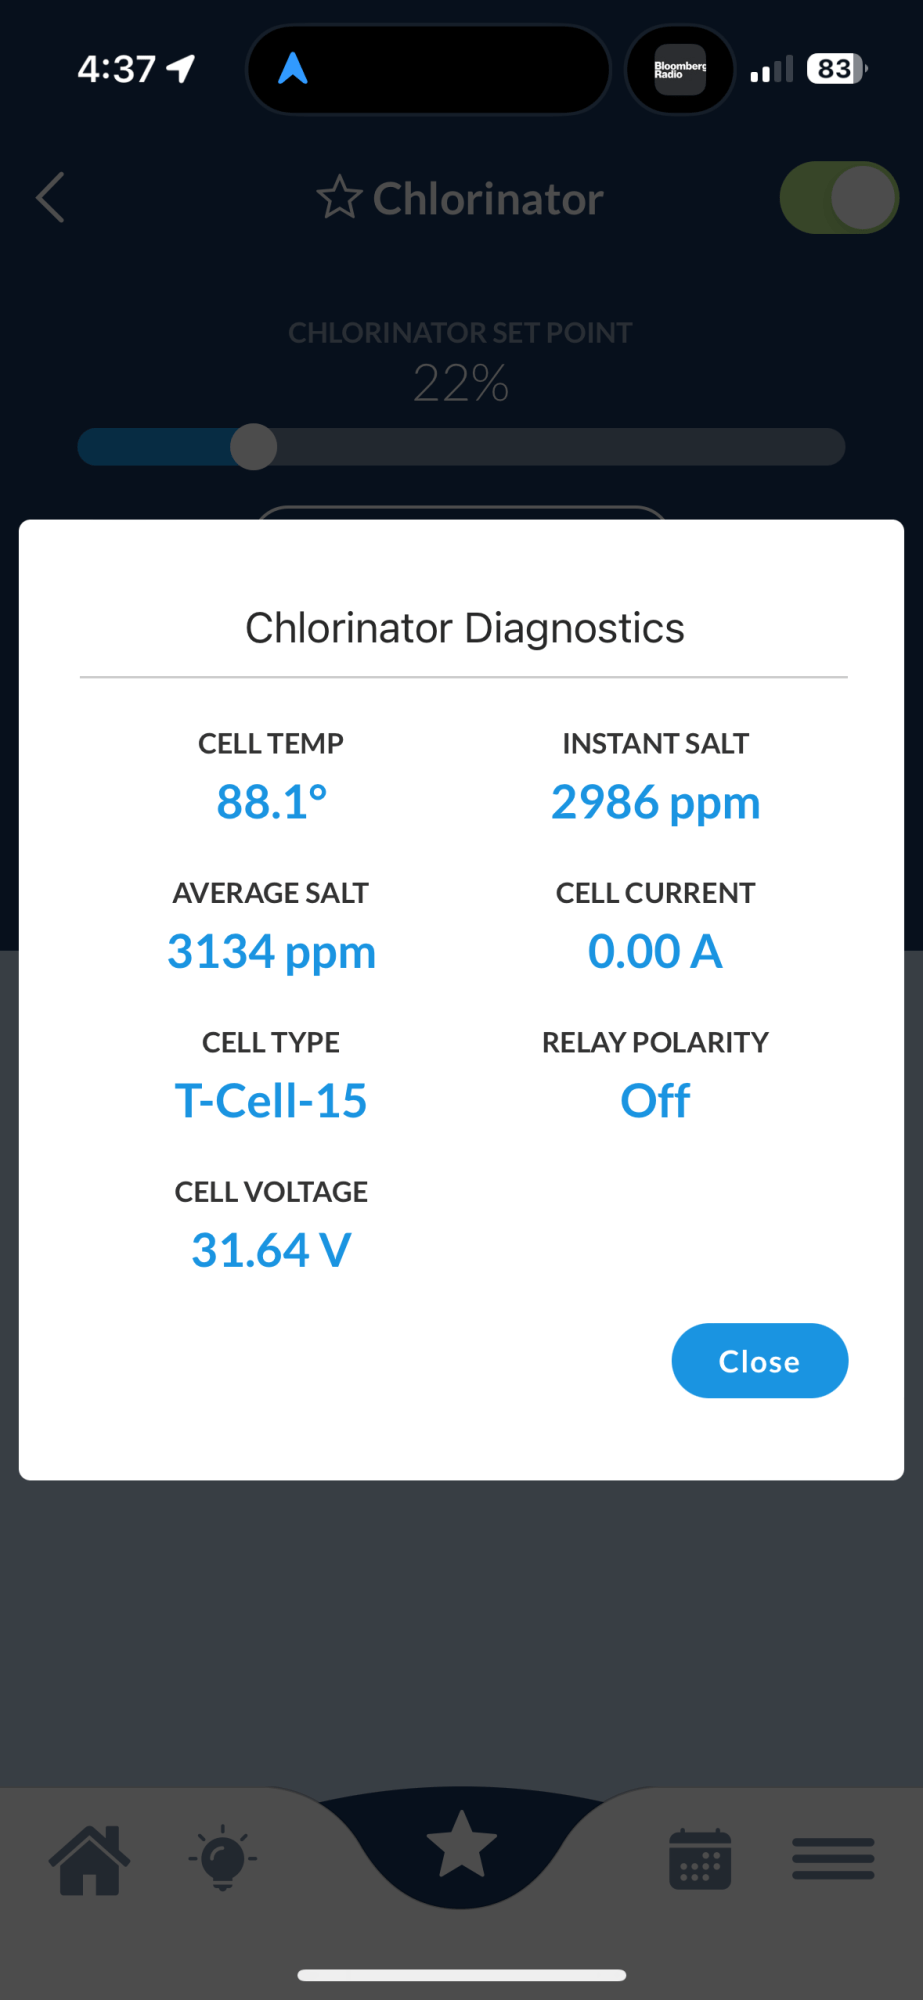Select the favorites star in bottom bar
Image resolution: width=923 pixels, height=2000 pixels.
pyautogui.click(x=461, y=1844)
